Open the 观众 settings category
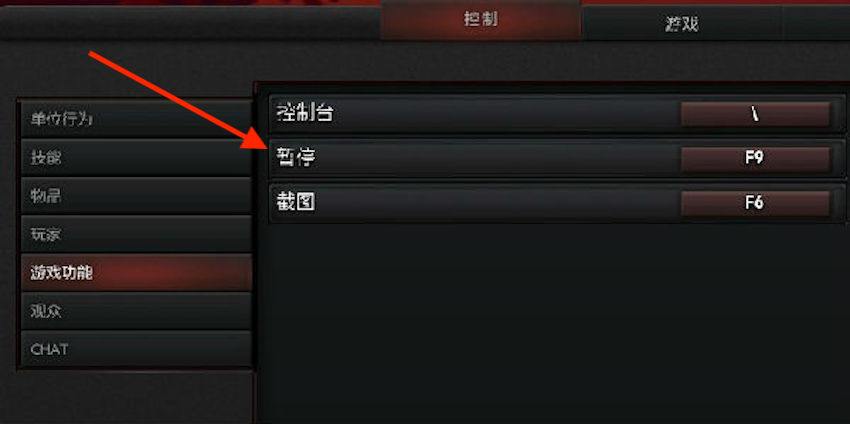 coord(136,311)
